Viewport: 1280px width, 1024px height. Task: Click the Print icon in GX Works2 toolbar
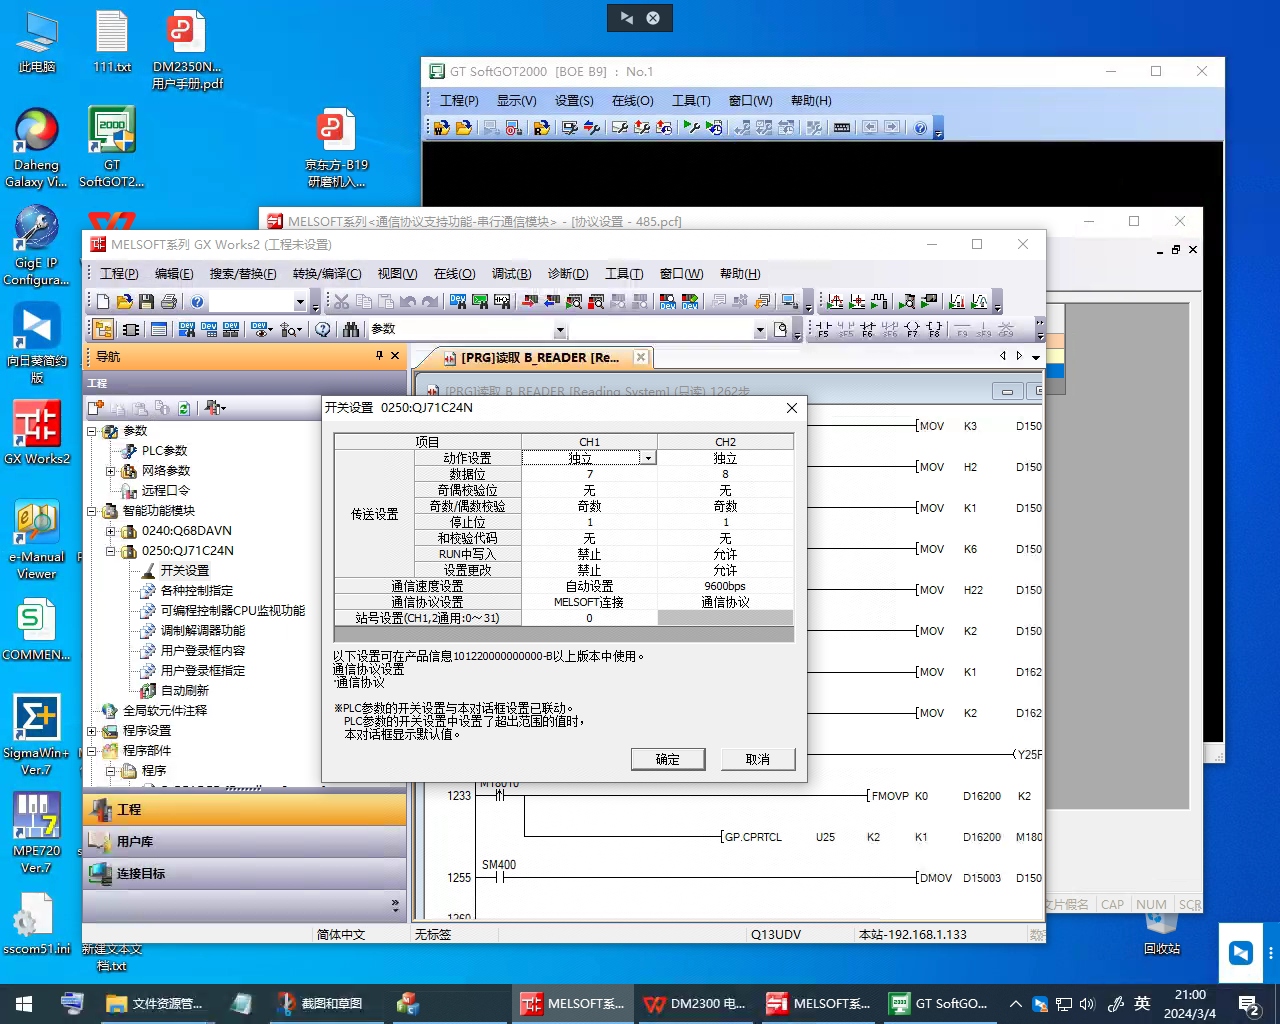pyautogui.click(x=168, y=302)
